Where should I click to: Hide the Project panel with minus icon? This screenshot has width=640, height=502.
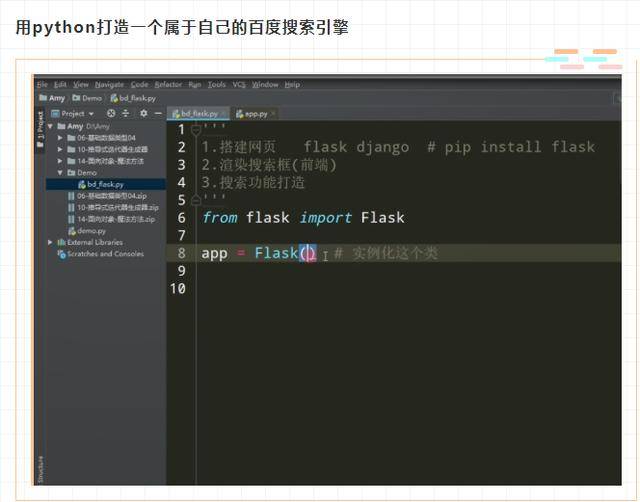coord(158,113)
